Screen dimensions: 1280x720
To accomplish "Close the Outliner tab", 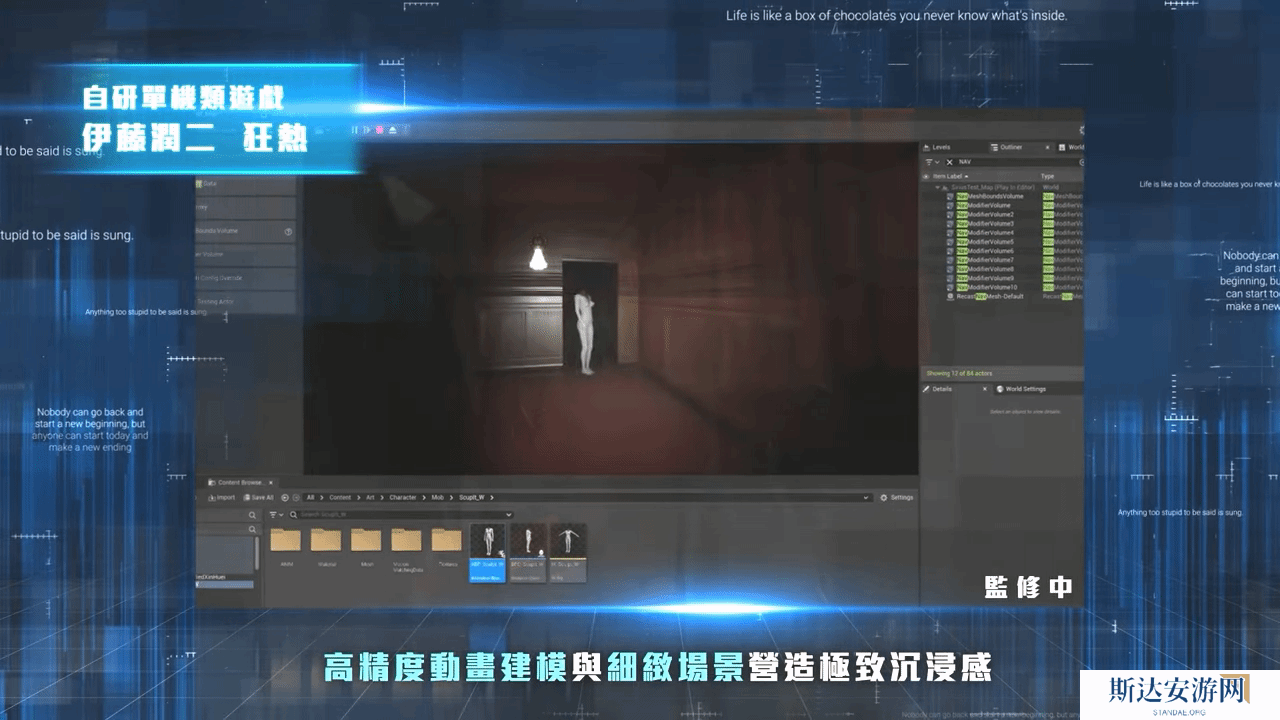I will click(1046, 147).
